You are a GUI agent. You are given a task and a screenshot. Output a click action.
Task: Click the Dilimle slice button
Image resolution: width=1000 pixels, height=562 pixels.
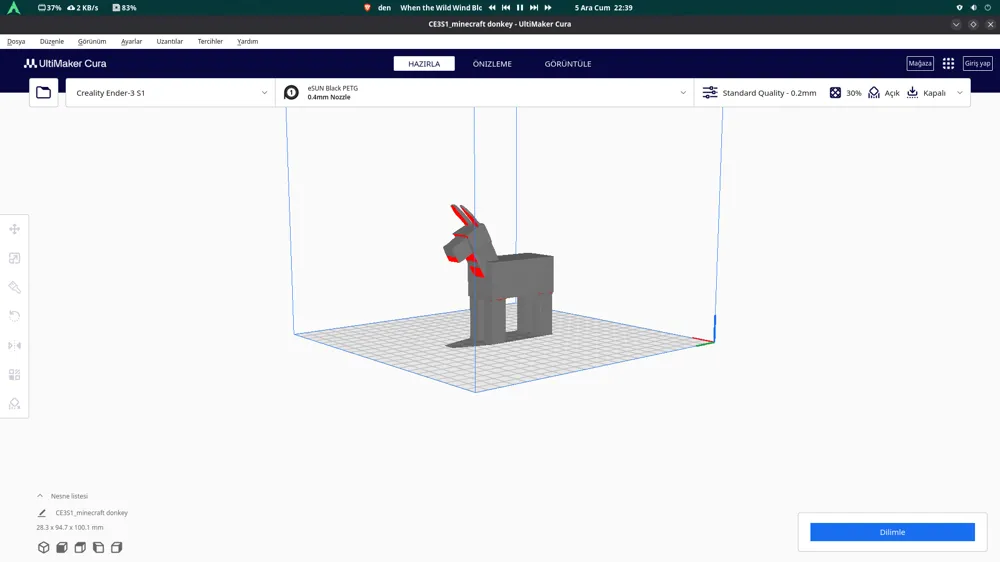(x=892, y=532)
